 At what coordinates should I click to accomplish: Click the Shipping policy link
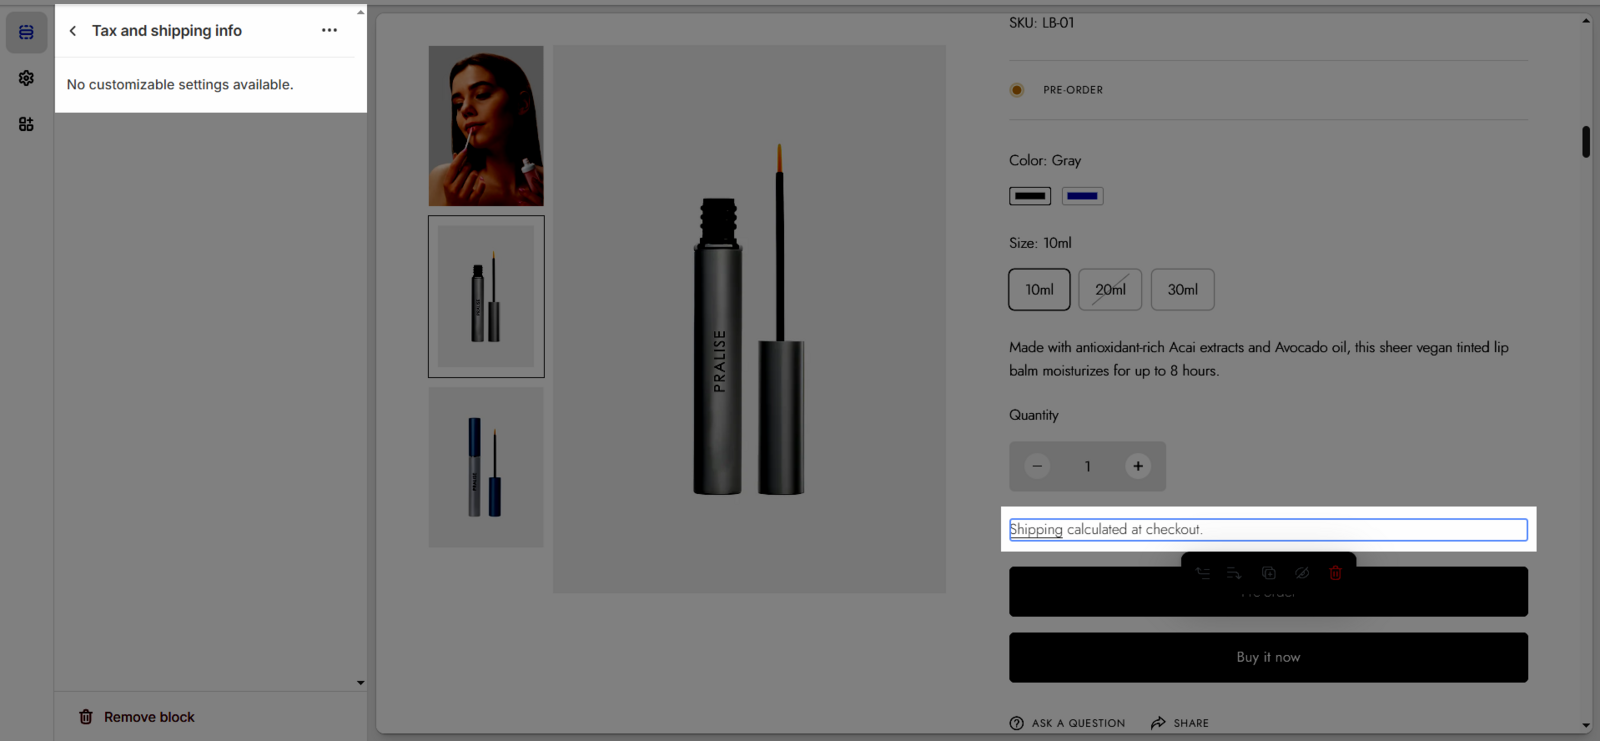[1036, 530]
